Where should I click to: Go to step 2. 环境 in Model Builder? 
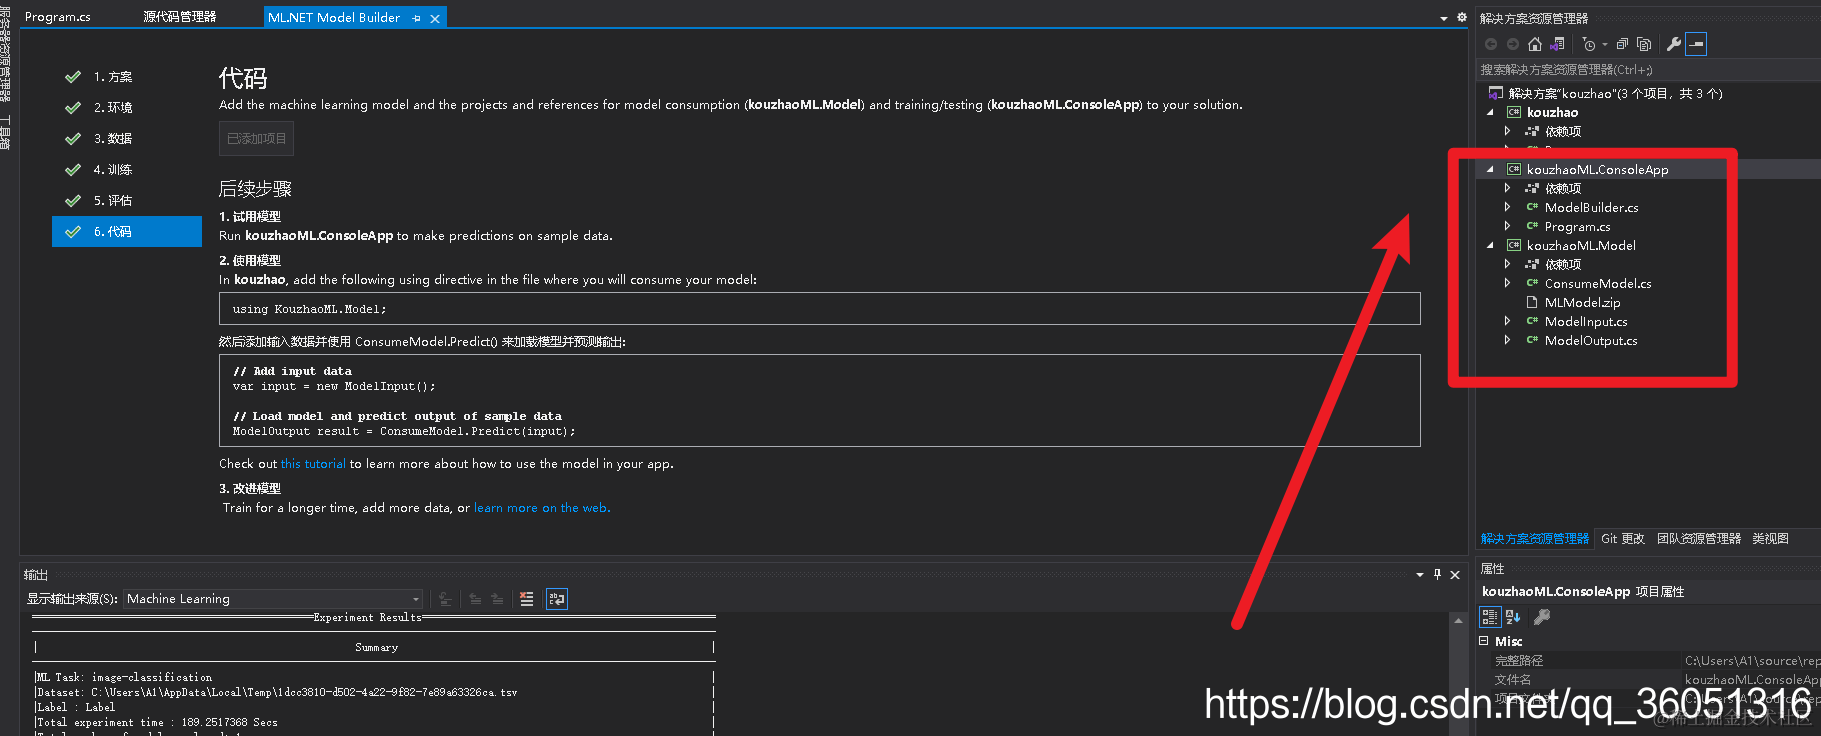coord(127,108)
